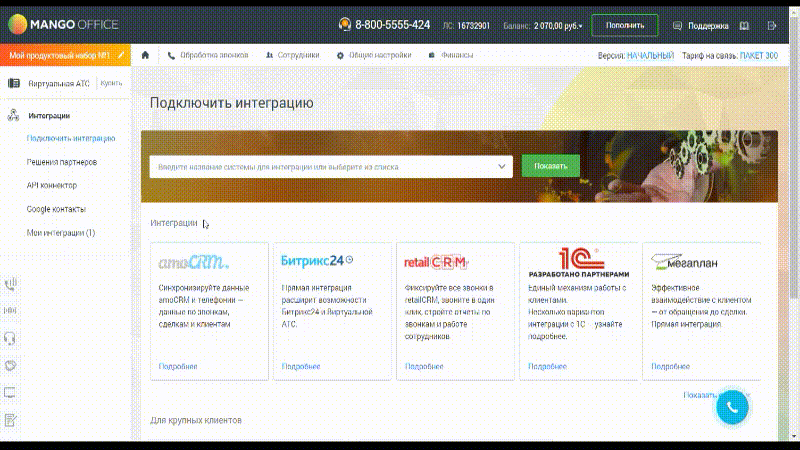
Task: Open Google контакты sidebar item
Action: point(56,209)
